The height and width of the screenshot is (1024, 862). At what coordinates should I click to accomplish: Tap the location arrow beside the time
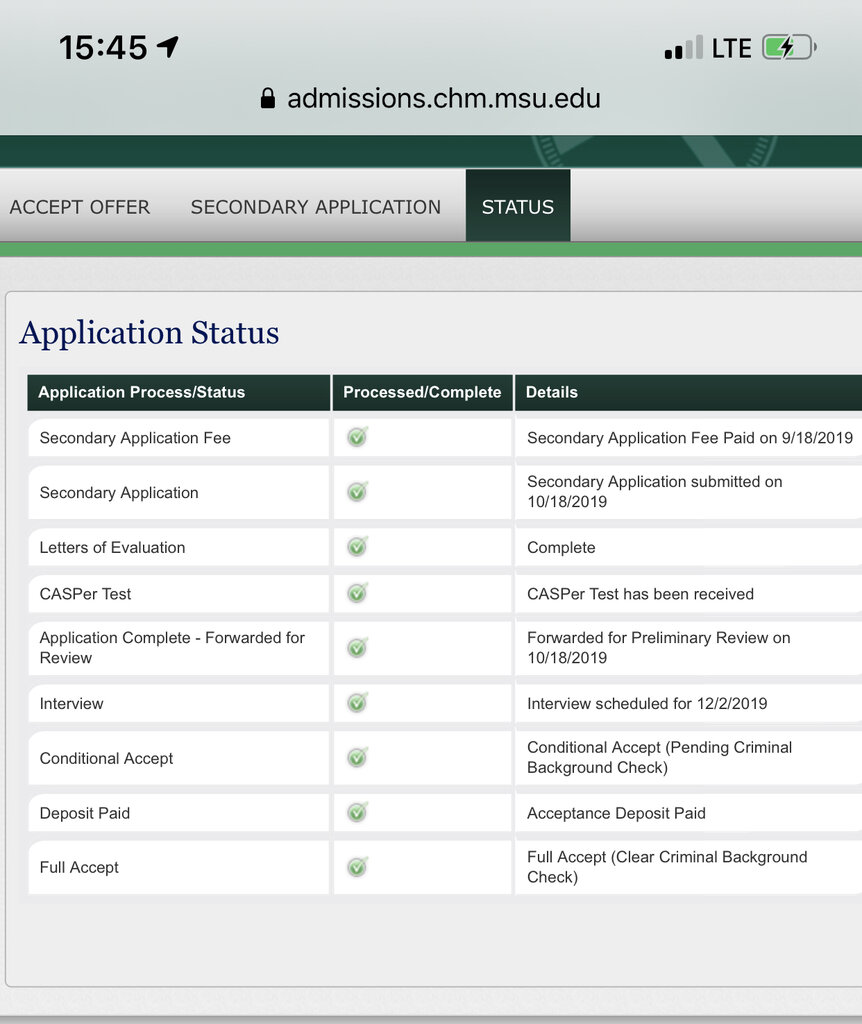click(x=168, y=46)
